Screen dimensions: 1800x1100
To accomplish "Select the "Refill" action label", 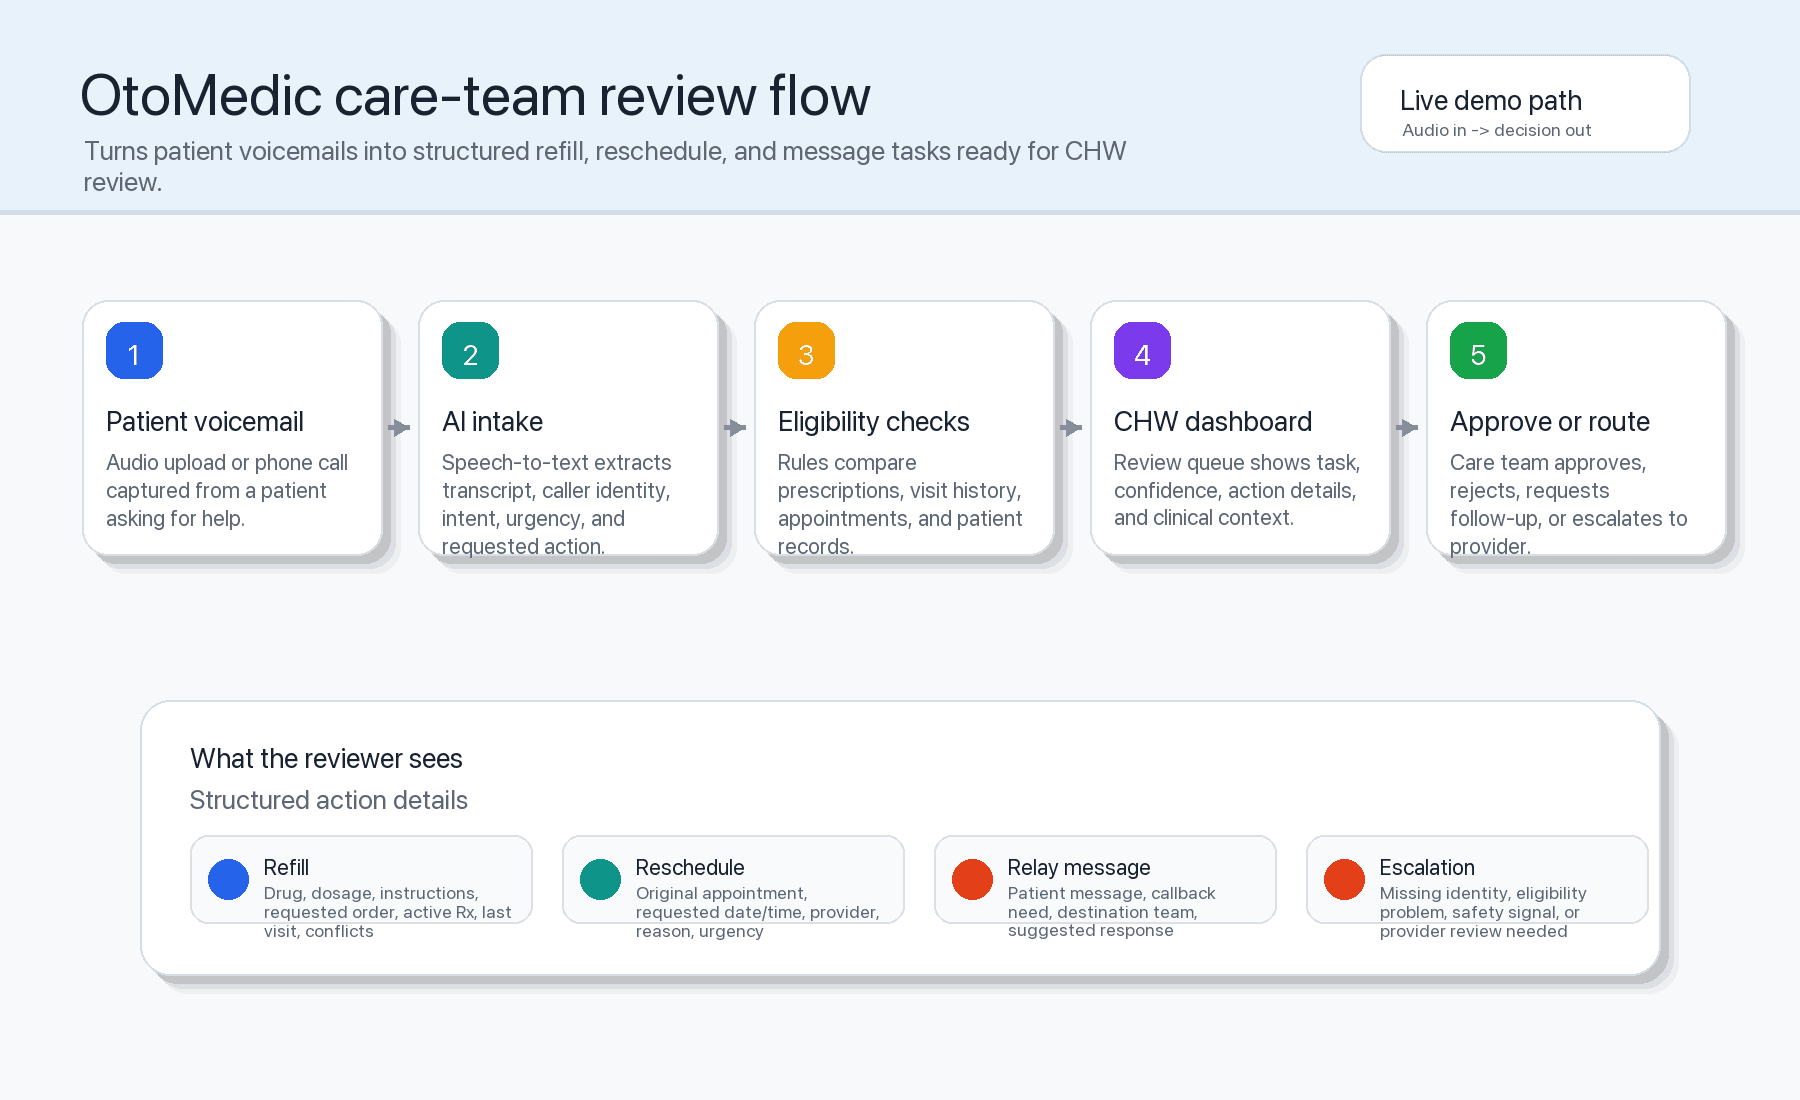I will tap(286, 867).
